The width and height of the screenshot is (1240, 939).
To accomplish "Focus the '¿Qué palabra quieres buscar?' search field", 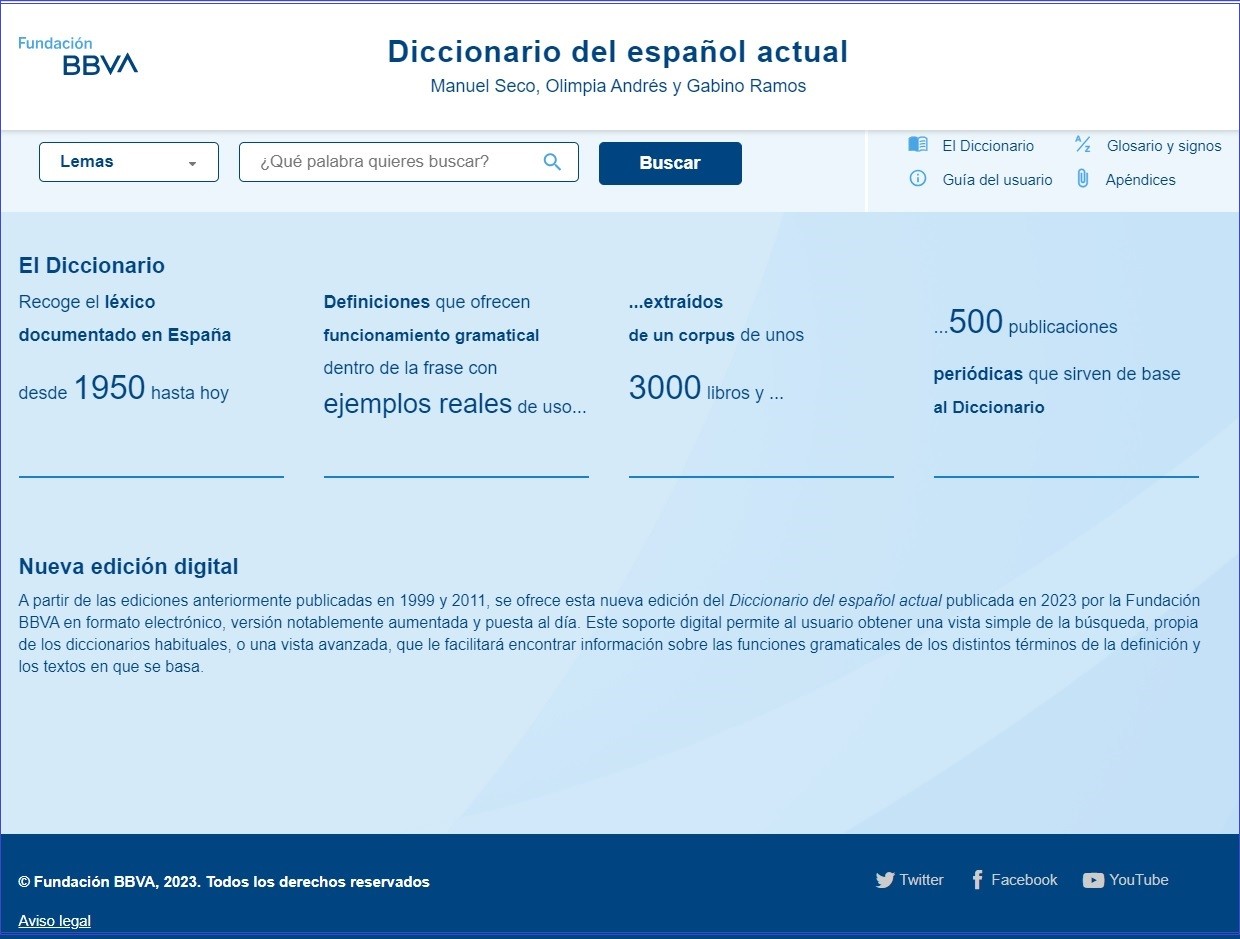I will (409, 162).
